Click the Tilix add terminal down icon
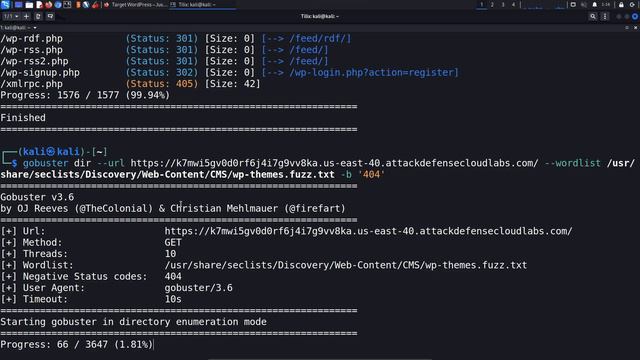 coord(50,16)
